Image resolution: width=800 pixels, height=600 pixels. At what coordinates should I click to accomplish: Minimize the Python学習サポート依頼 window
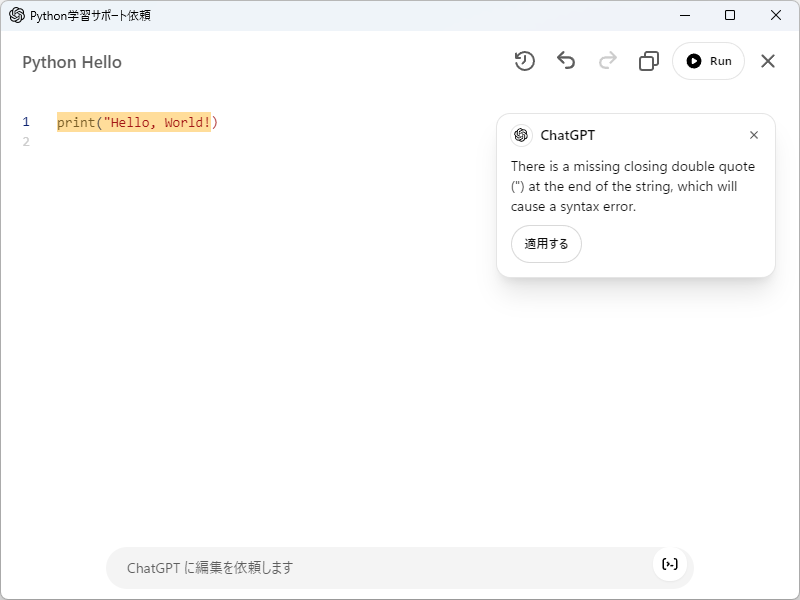685,15
